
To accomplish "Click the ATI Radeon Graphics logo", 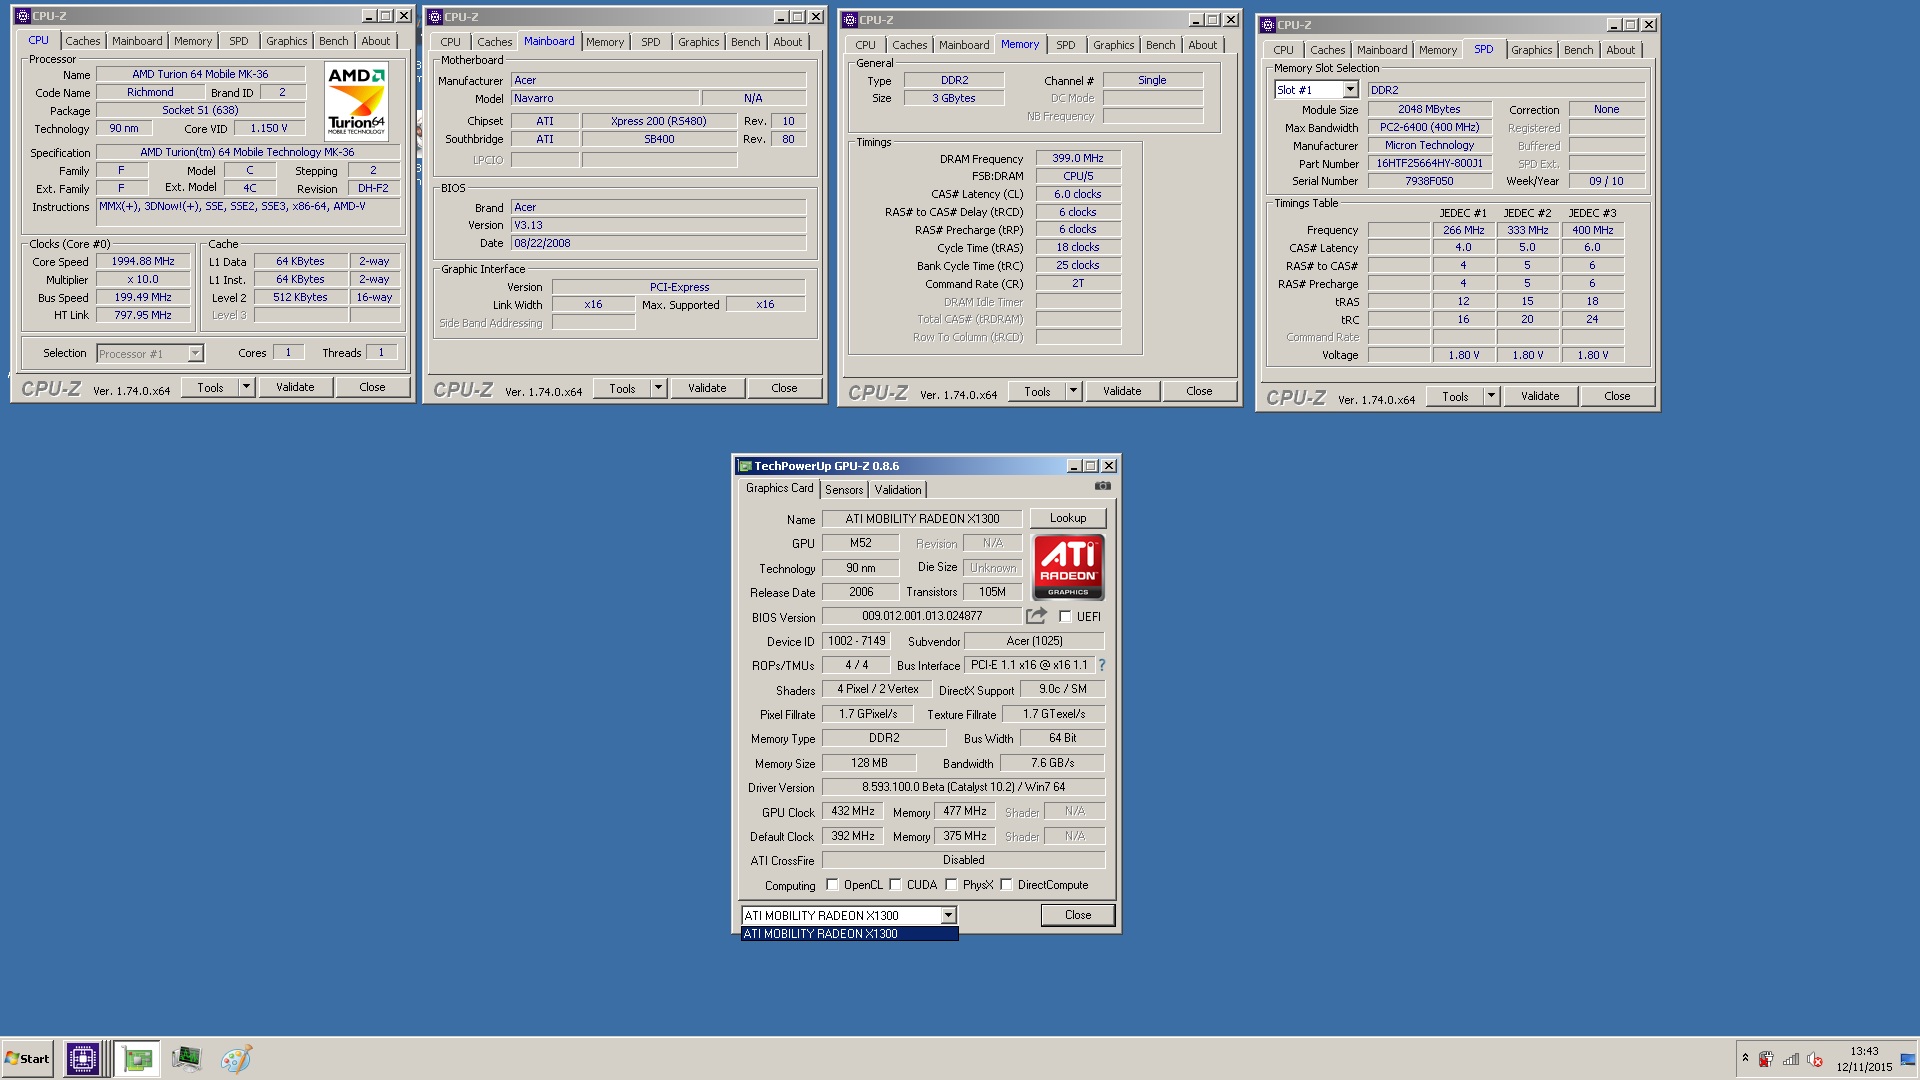I will 1068,566.
